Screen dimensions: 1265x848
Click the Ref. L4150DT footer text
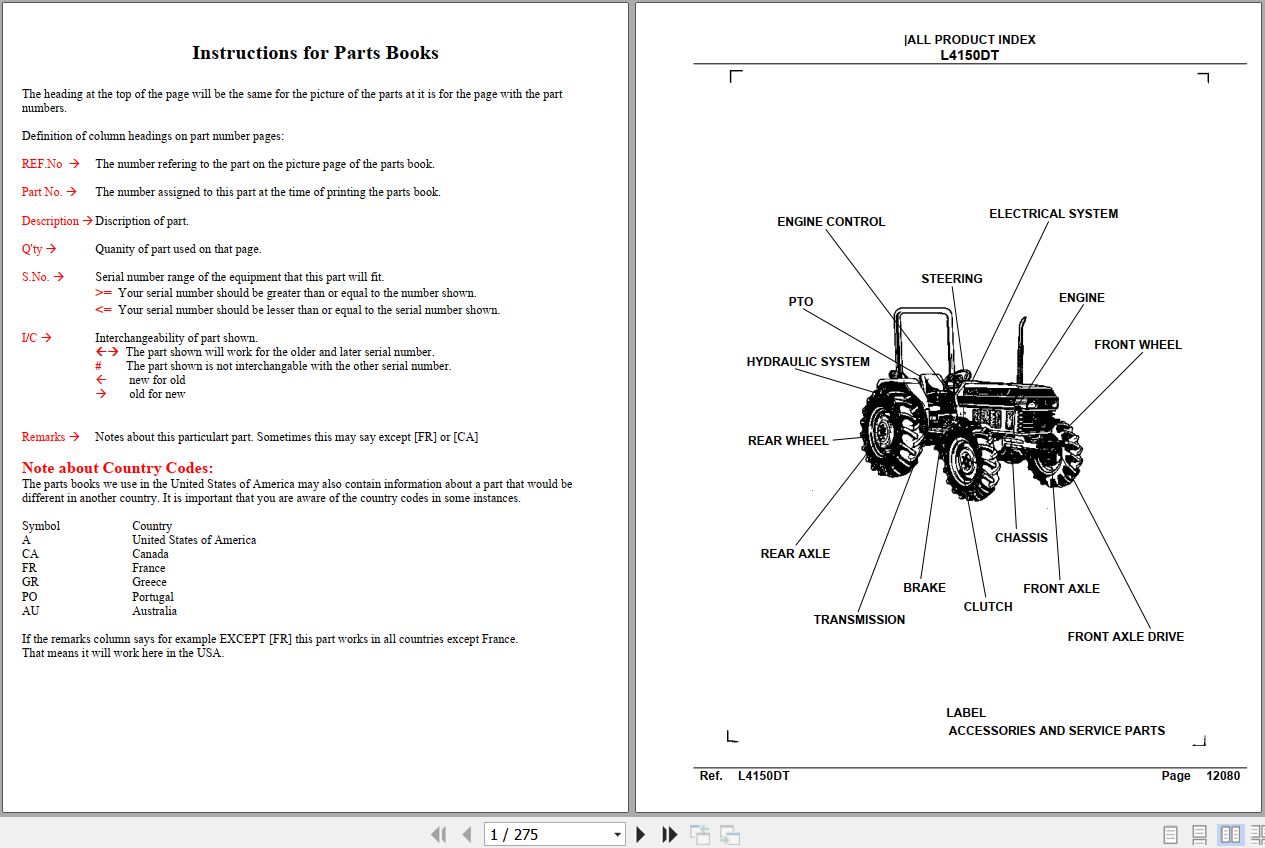[x=744, y=776]
